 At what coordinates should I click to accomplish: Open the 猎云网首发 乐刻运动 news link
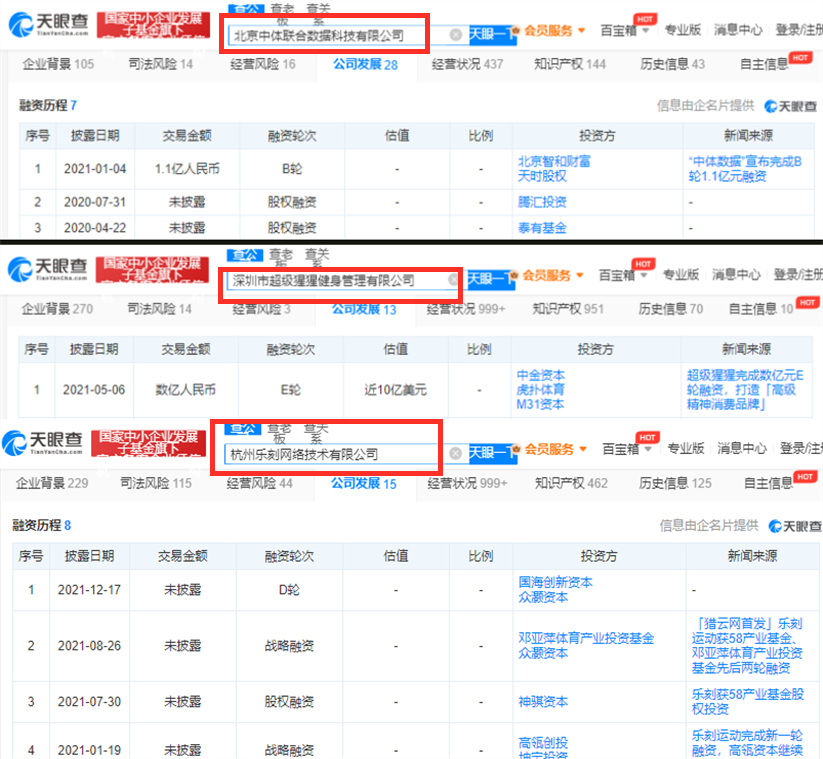747,646
